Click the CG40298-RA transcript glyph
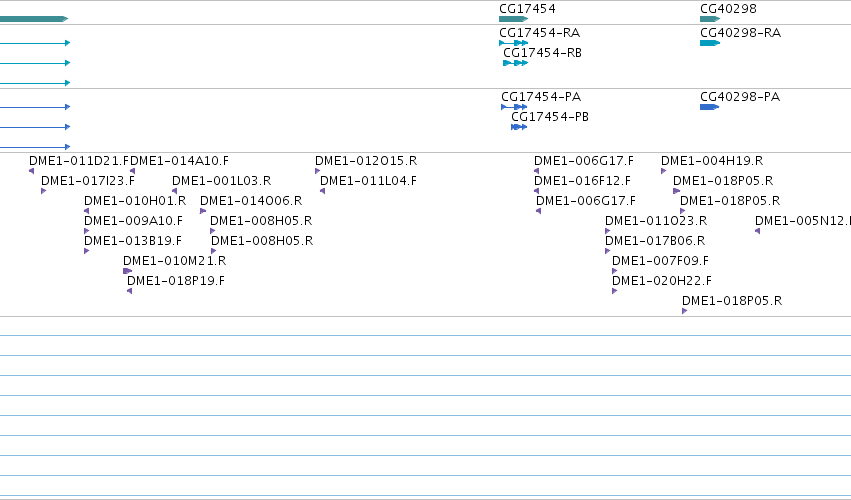The image size is (851, 500). pos(710,43)
